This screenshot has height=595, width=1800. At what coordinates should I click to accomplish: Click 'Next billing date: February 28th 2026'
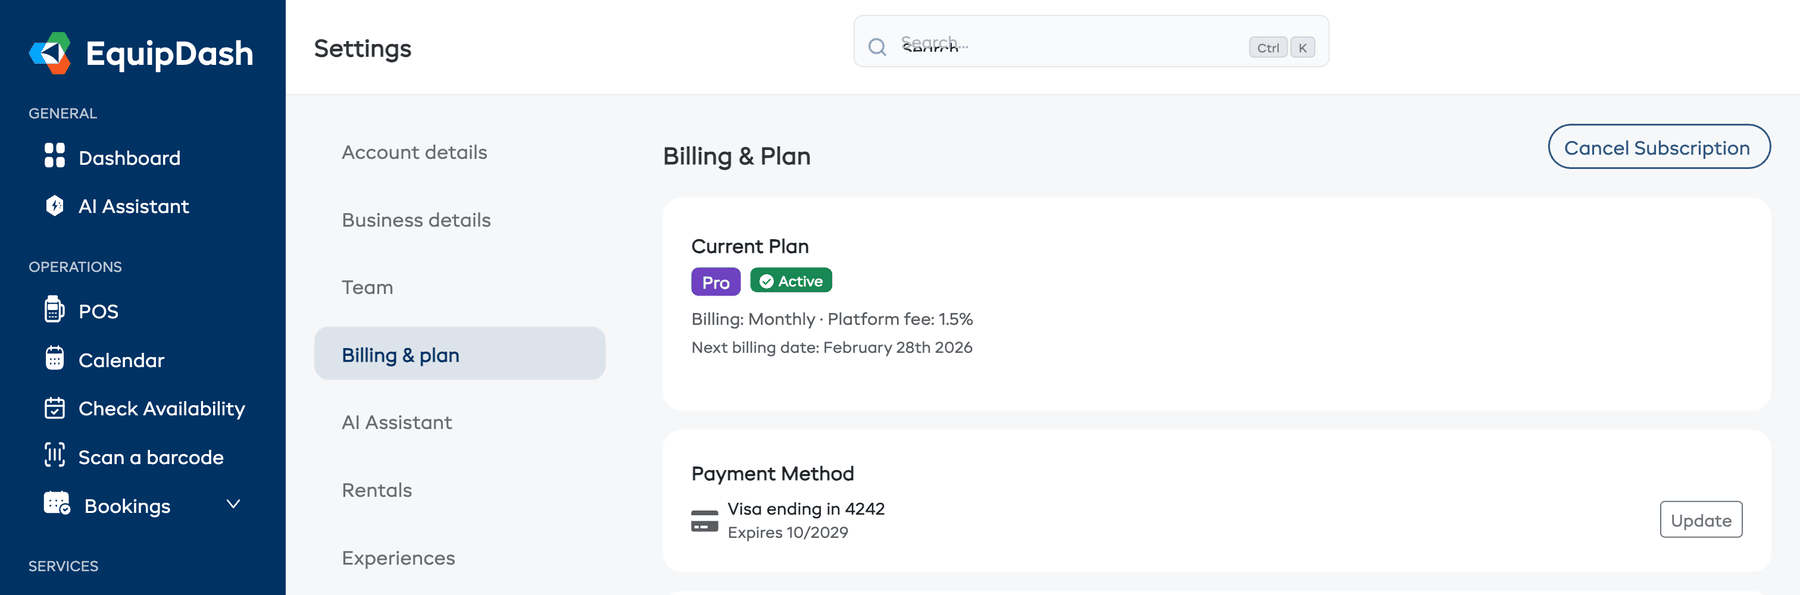tap(832, 347)
